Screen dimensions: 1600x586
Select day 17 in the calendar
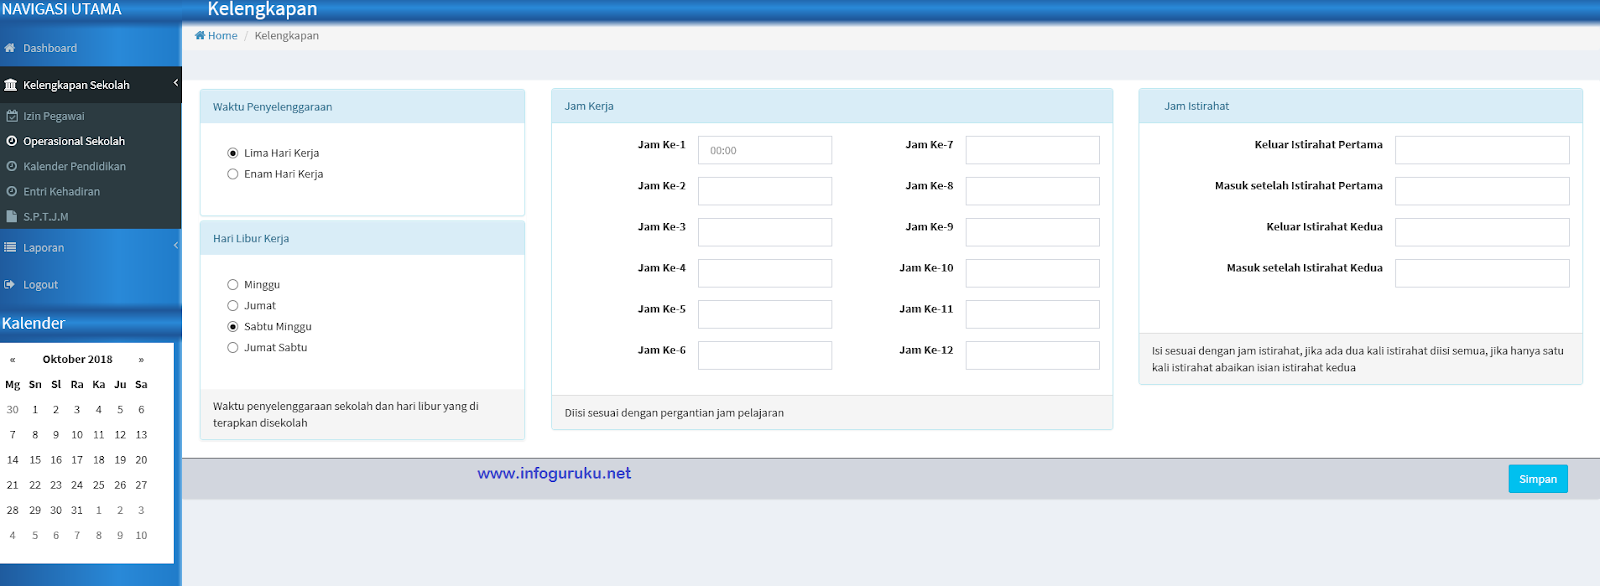(x=77, y=460)
